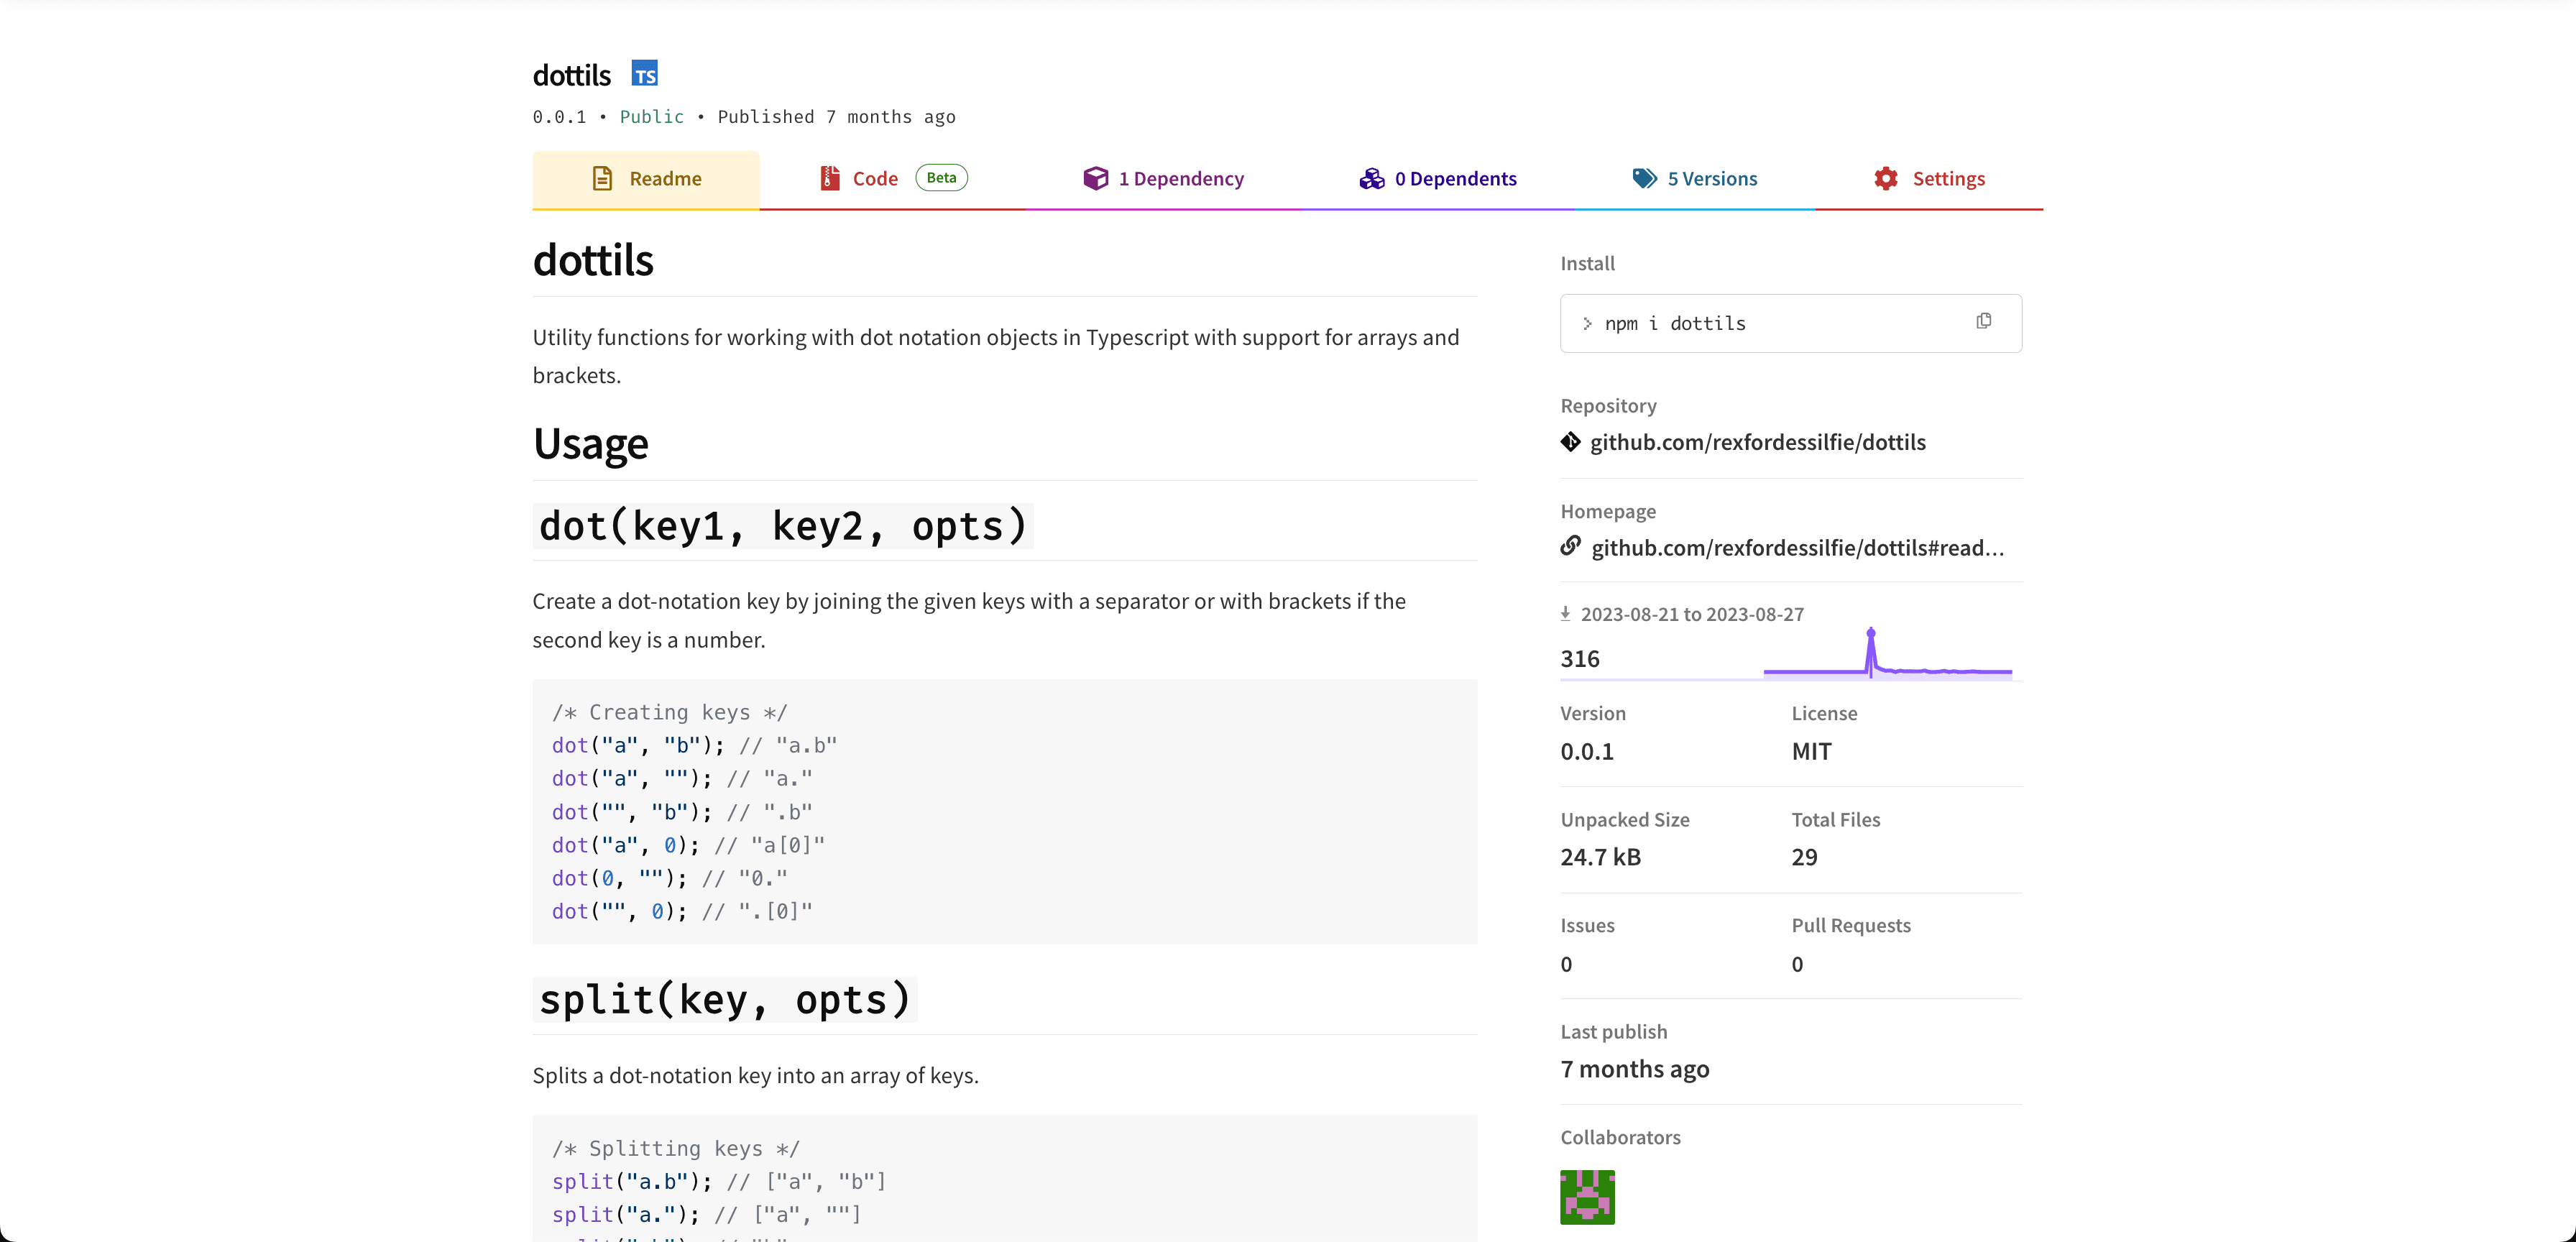The width and height of the screenshot is (2576, 1242).
Task: Click the downloads count 316
Action: coord(1580,659)
